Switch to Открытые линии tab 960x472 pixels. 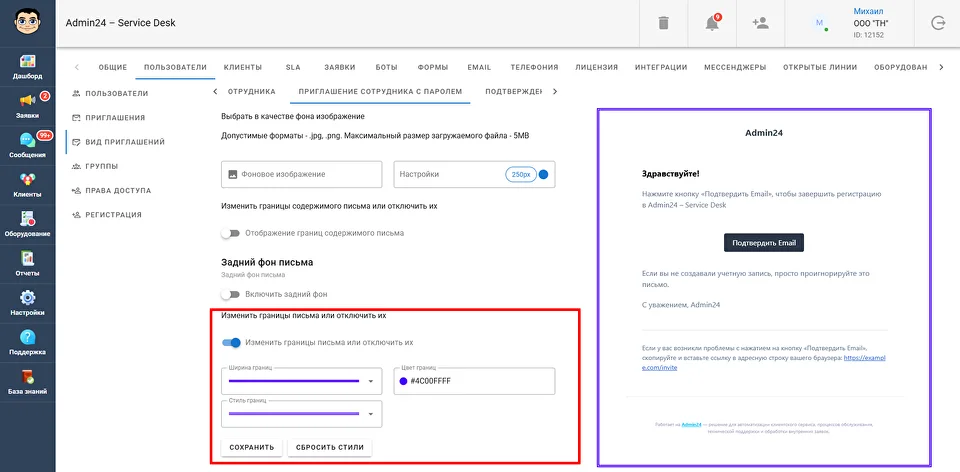click(820, 67)
